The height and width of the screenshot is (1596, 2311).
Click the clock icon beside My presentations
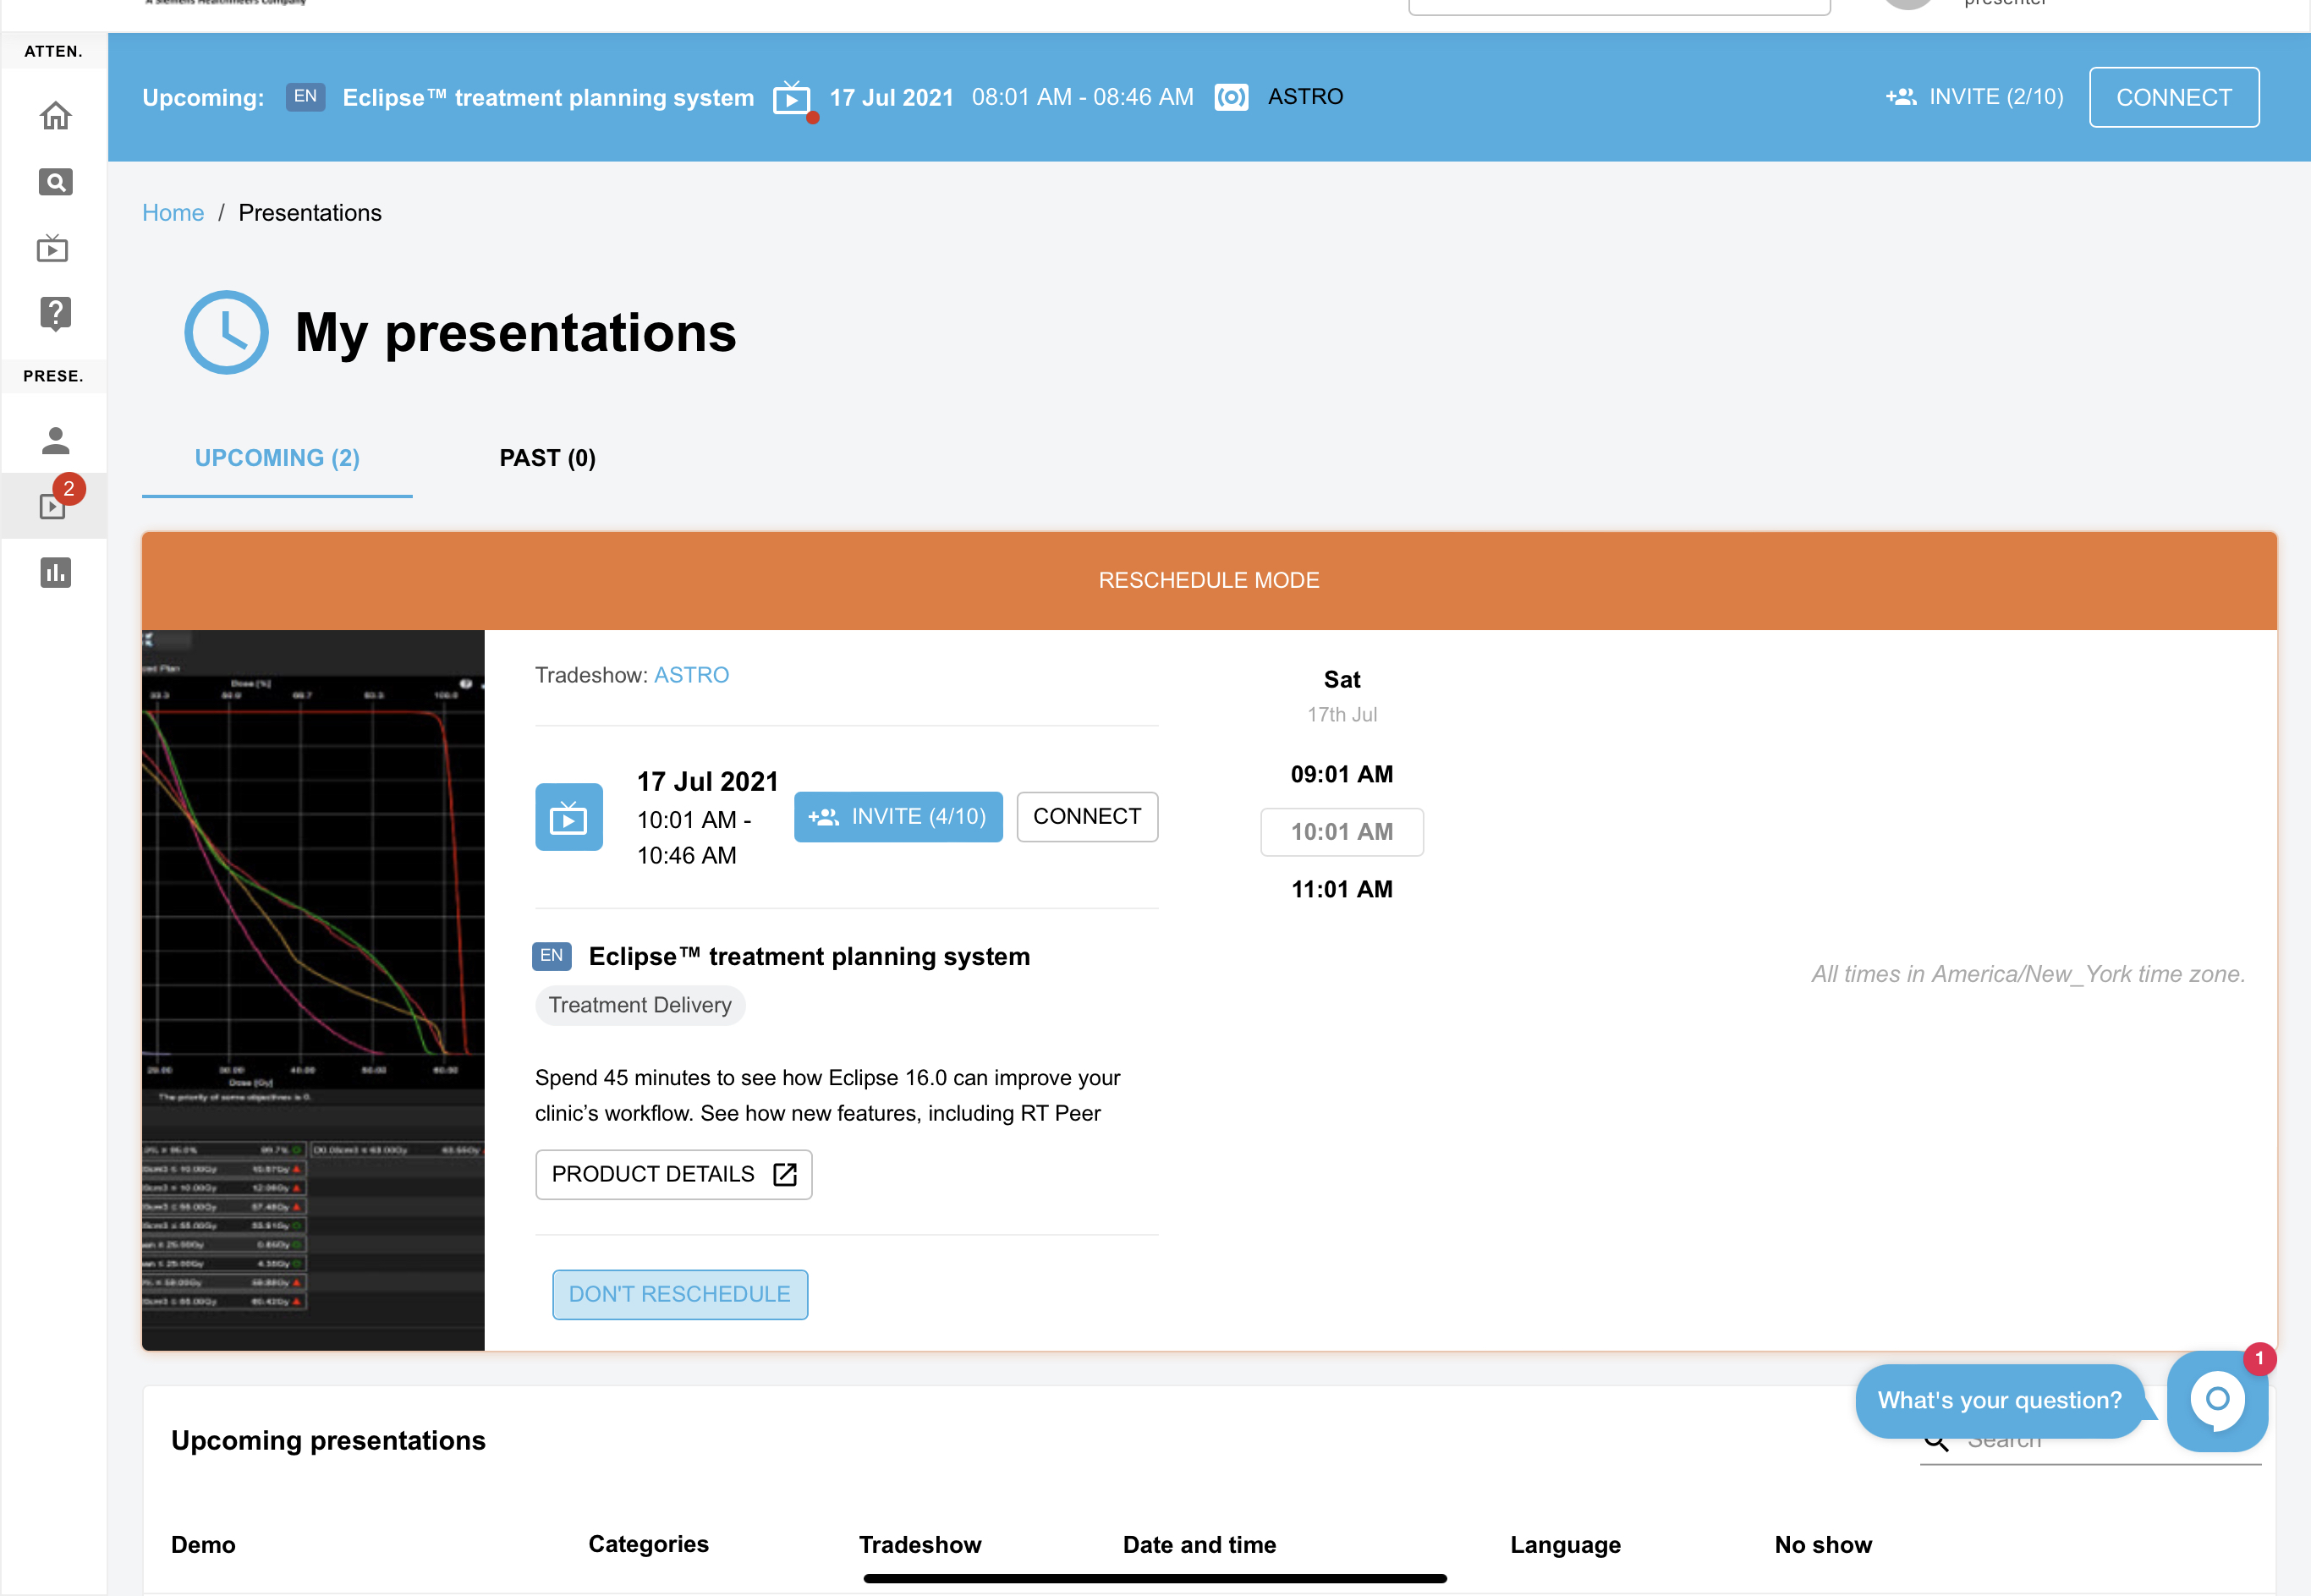click(x=226, y=332)
